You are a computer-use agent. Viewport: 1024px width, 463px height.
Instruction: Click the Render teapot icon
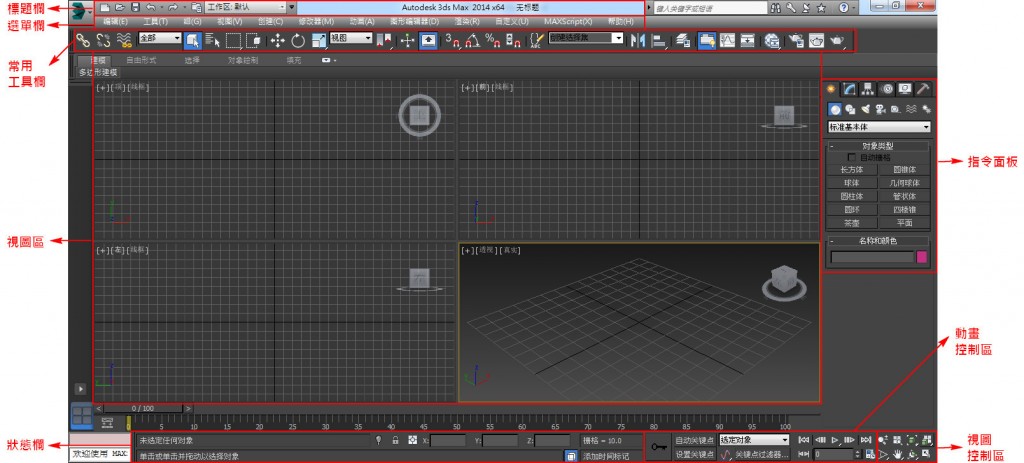tap(836, 41)
